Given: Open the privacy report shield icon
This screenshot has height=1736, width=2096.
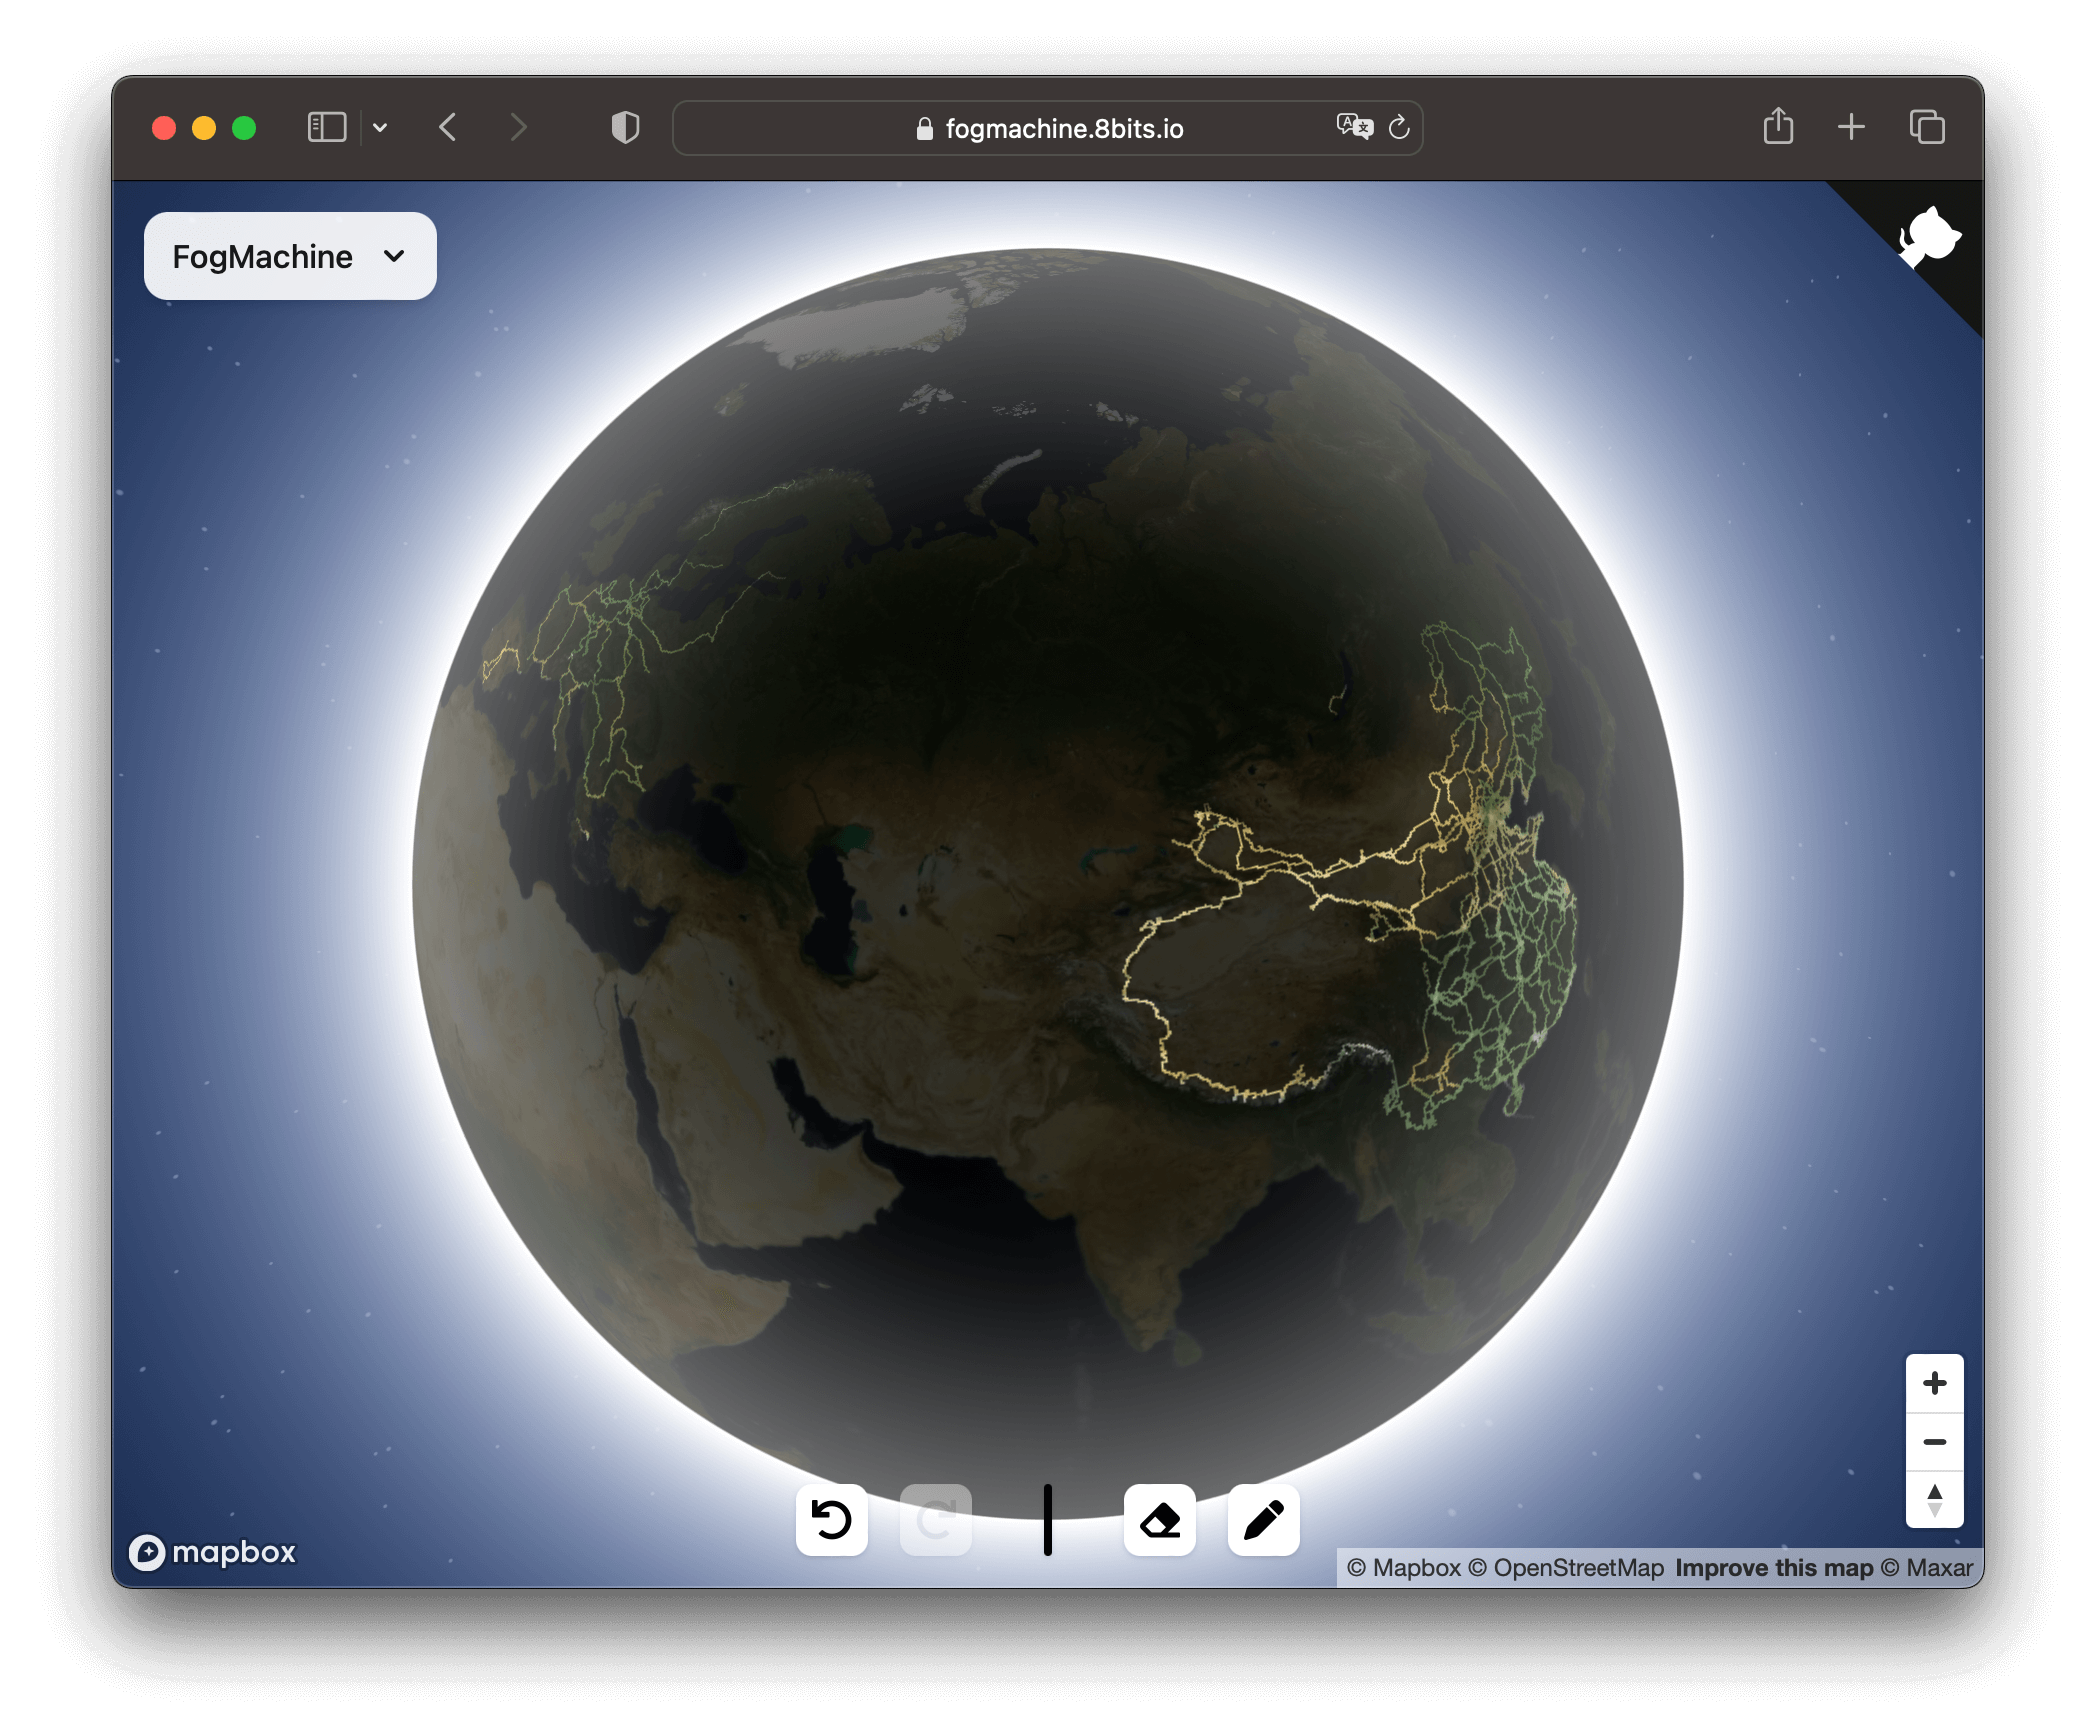Looking at the screenshot, I should pyautogui.click(x=625, y=128).
